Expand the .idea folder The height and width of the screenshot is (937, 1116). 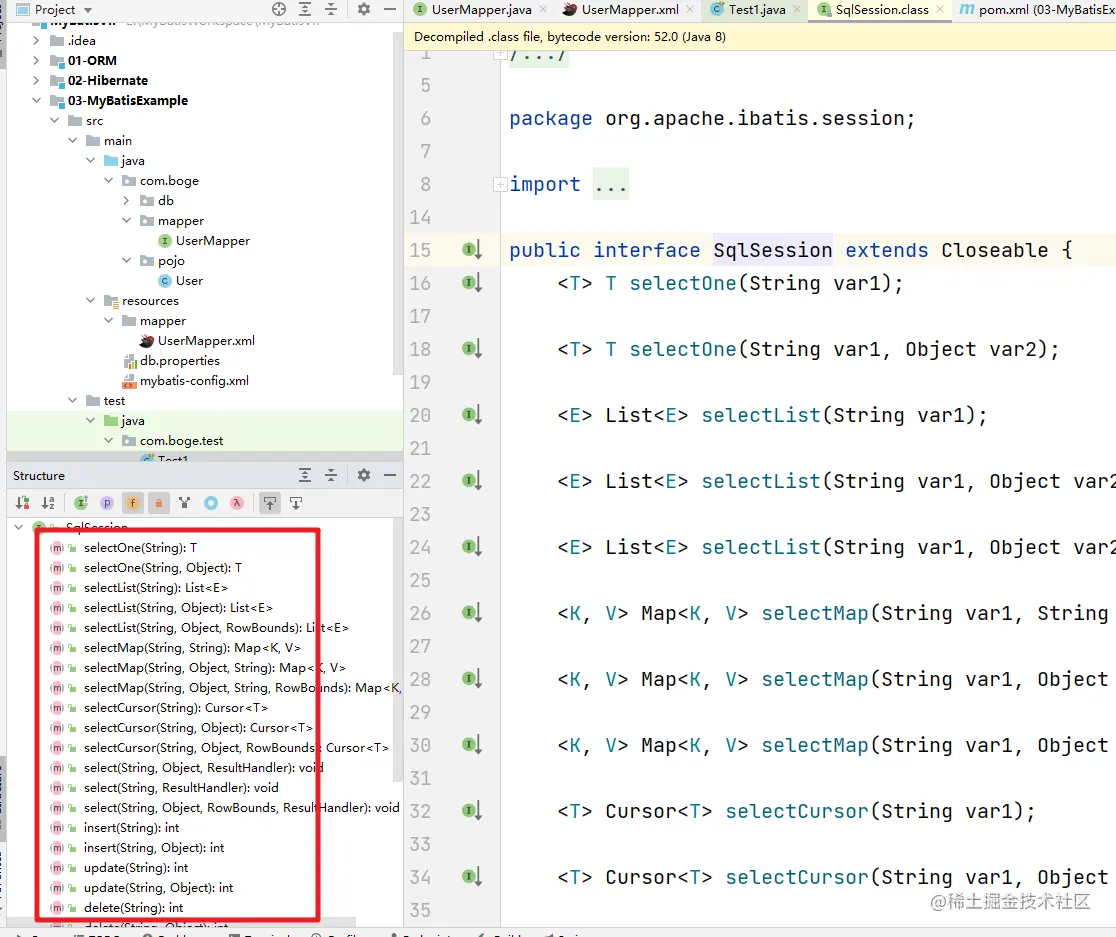pyautogui.click(x=36, y=41)
